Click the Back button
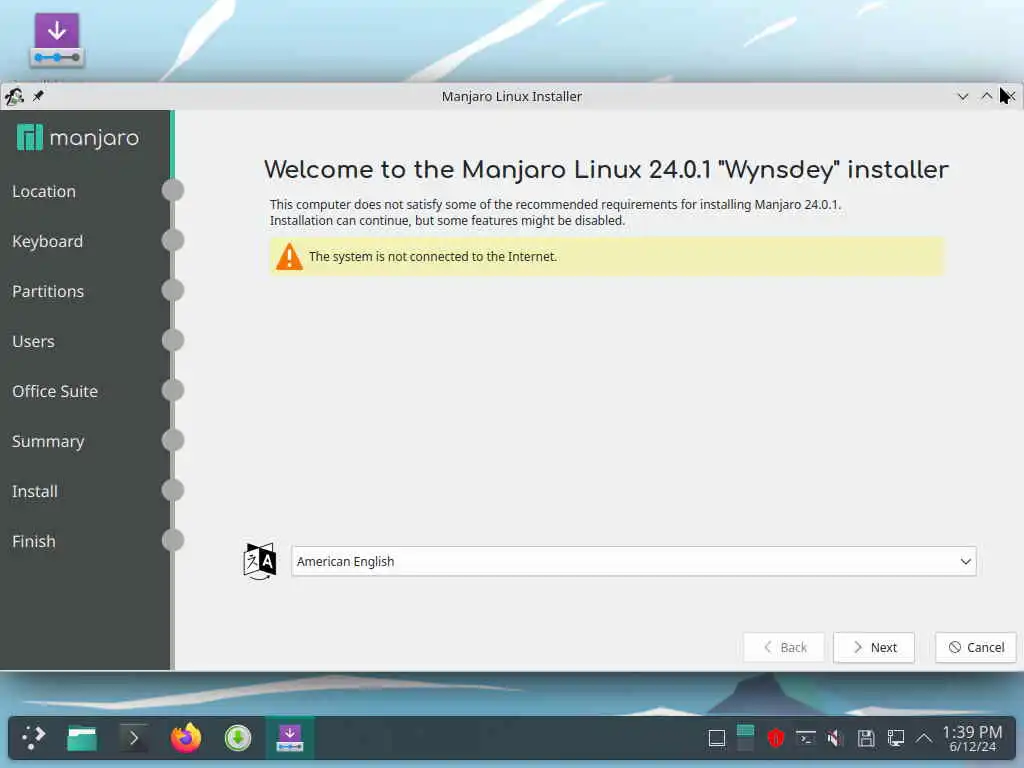The image size is (1024, 768). point(784,647)
